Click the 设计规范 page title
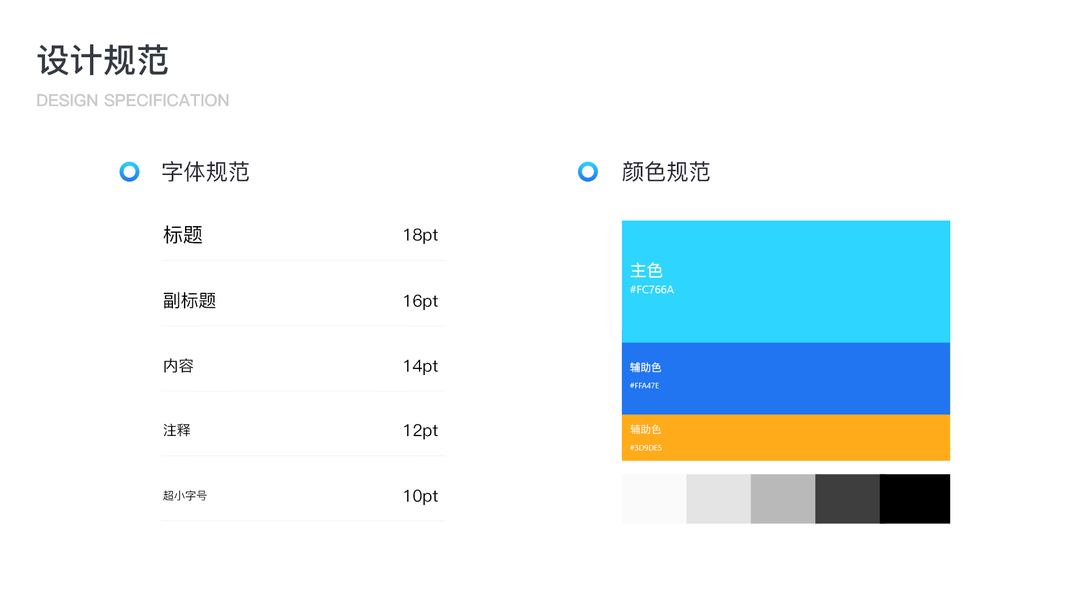The height and width of the screenshot is (600, 1067). point(103,60)
